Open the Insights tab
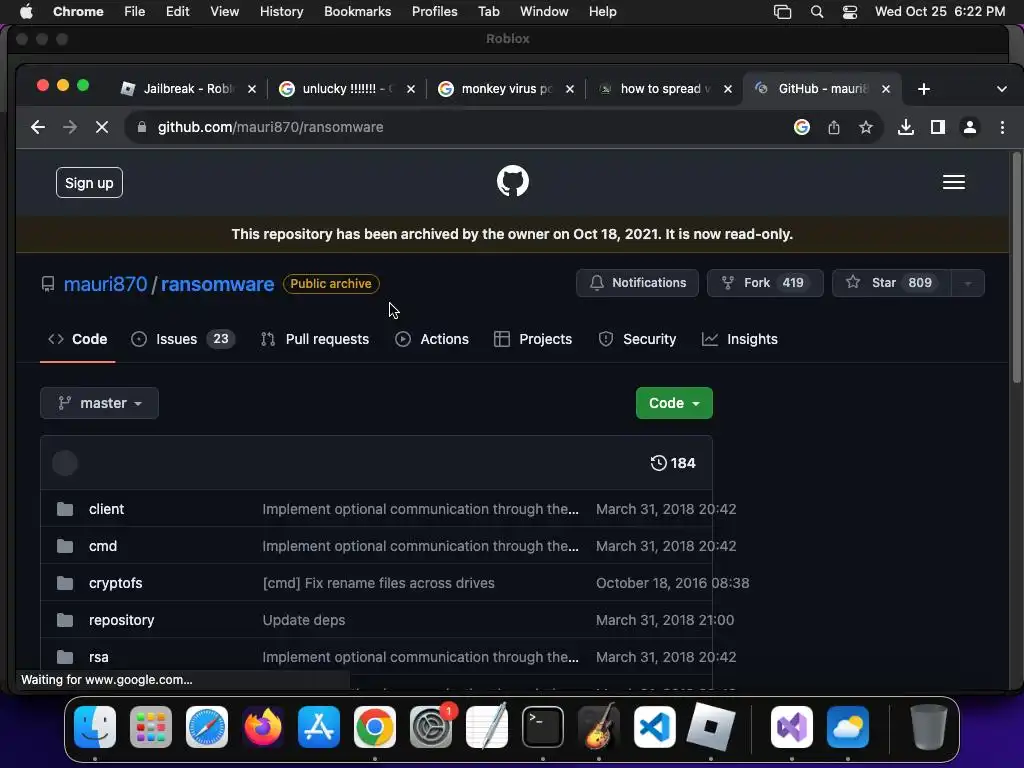 (x=739, y=339)
